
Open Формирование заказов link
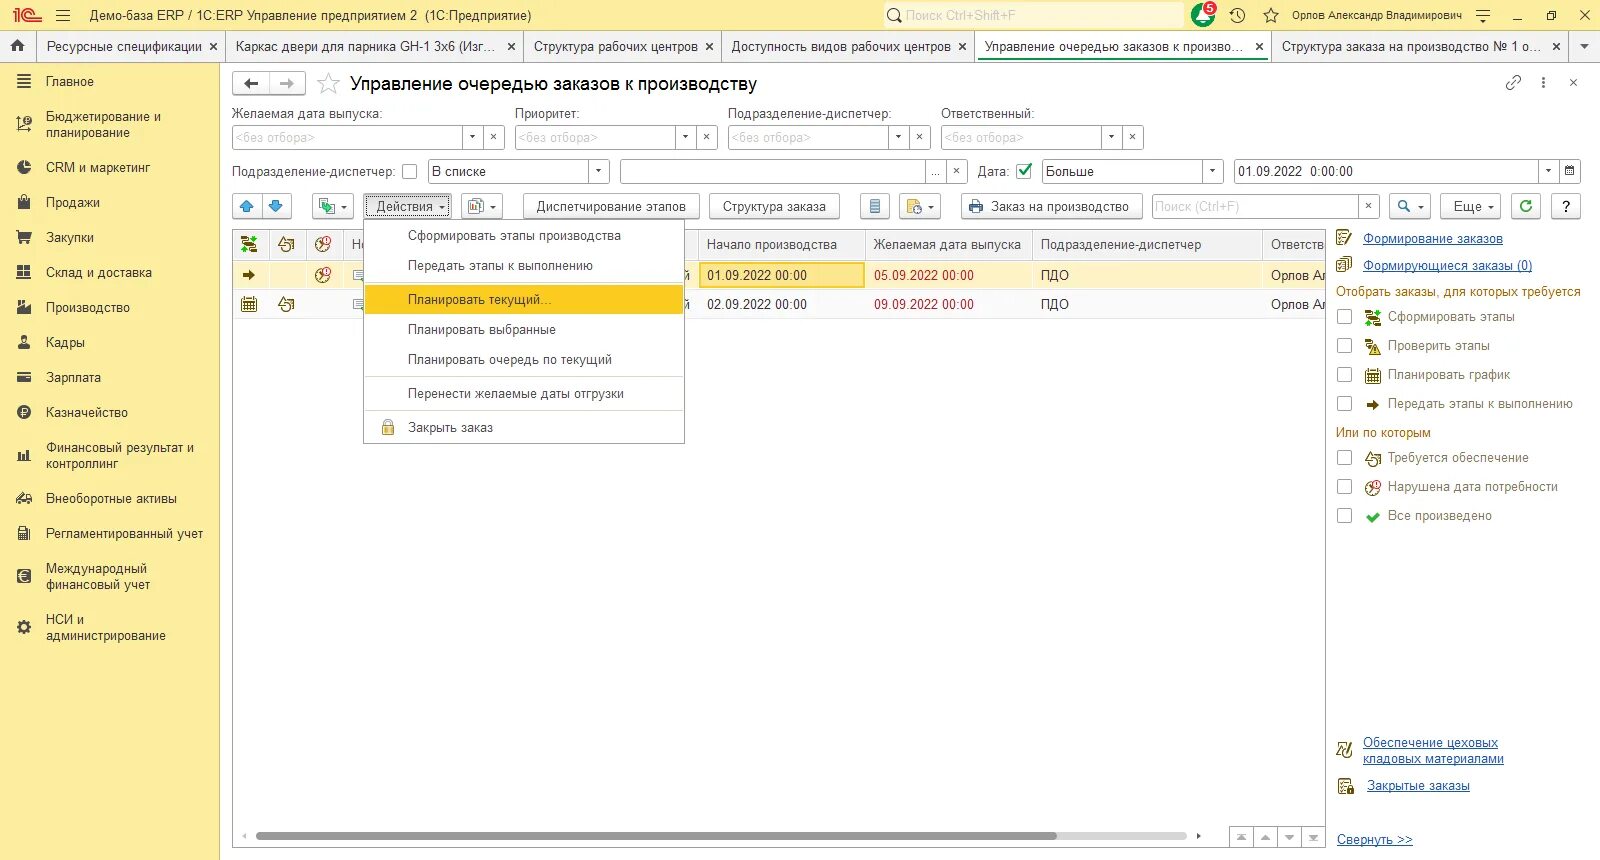click(1432, 238)
